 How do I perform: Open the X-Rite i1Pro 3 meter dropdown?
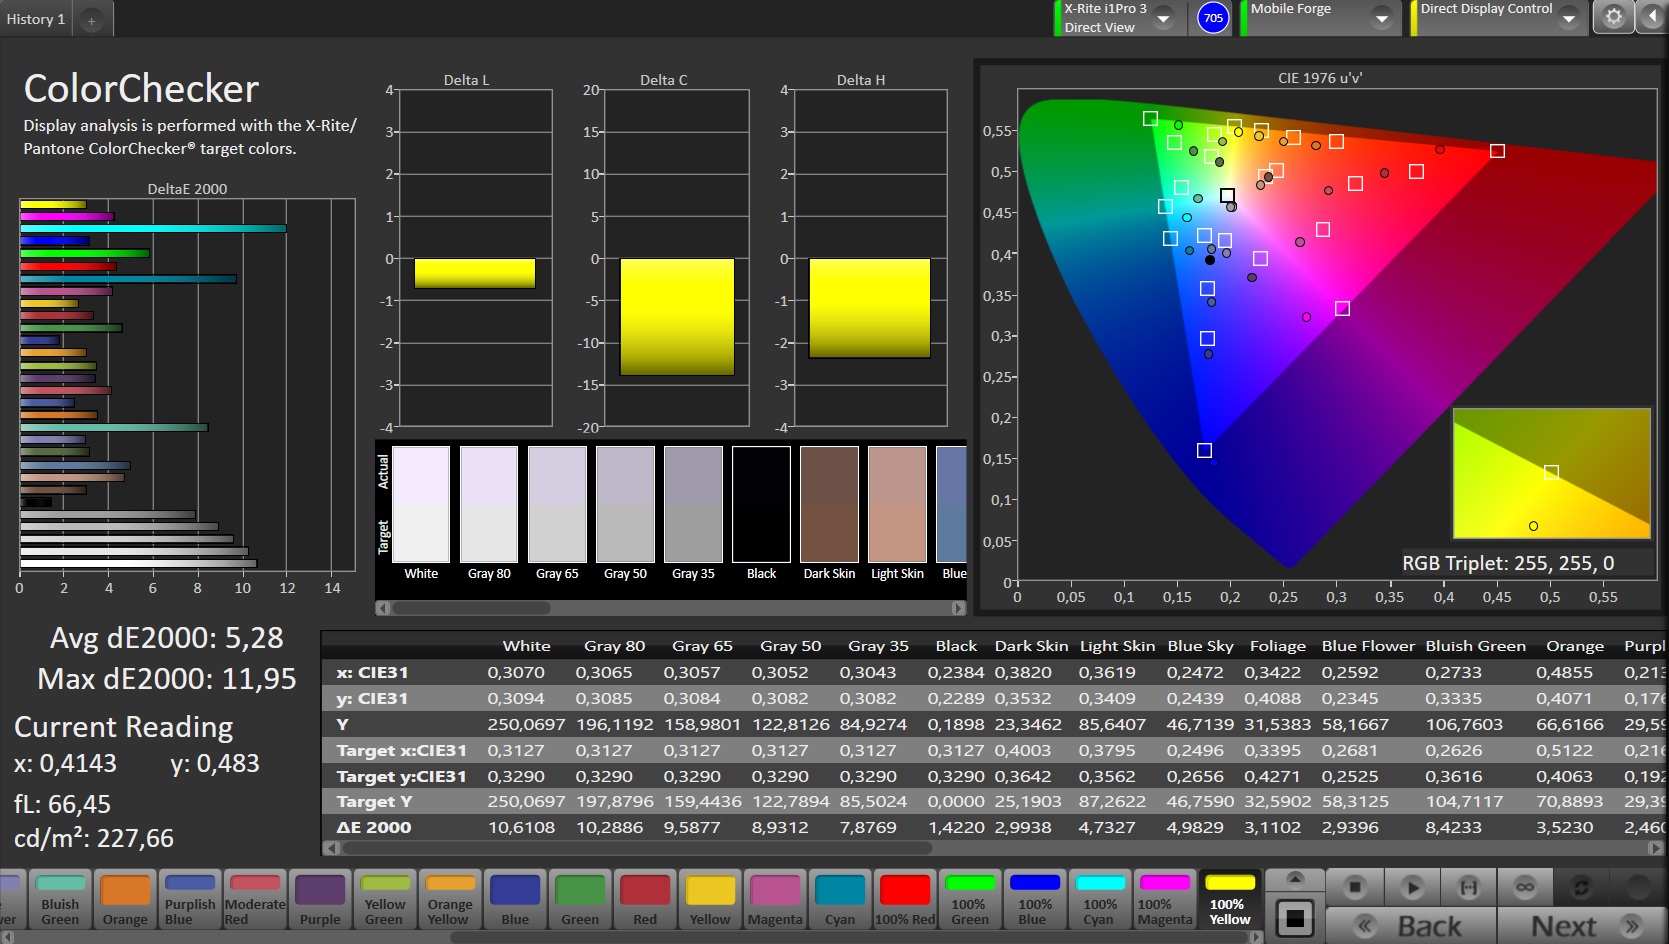click(1163, 18)
